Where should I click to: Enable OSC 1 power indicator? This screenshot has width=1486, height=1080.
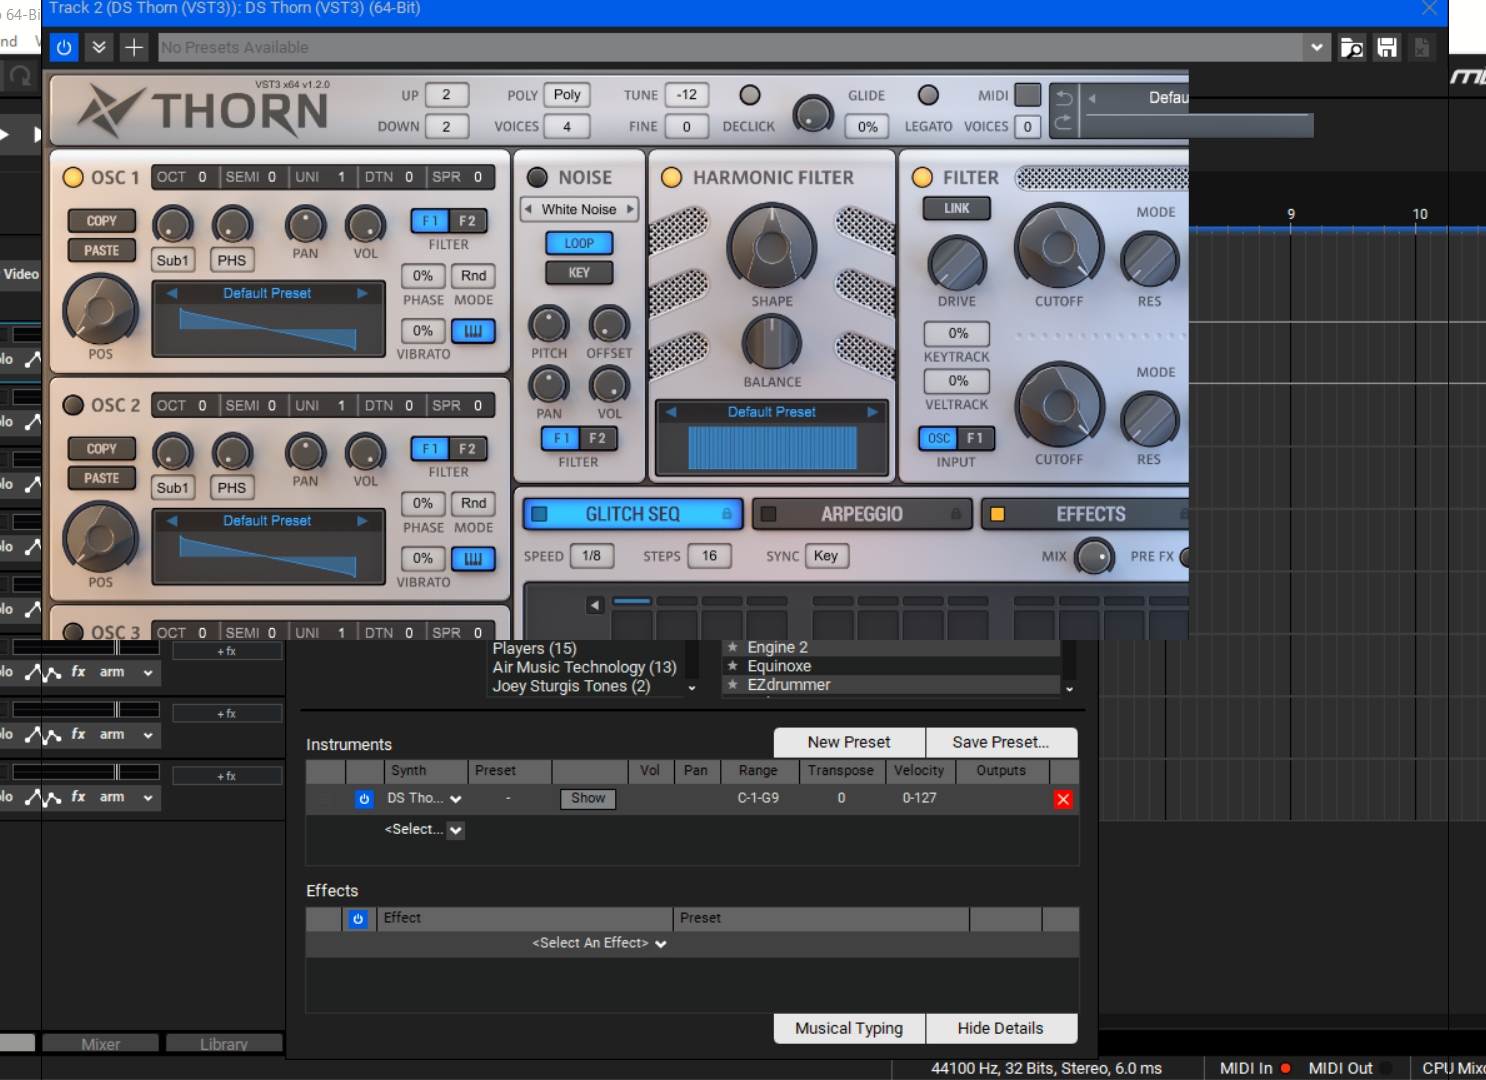click(x=73, y=177)
